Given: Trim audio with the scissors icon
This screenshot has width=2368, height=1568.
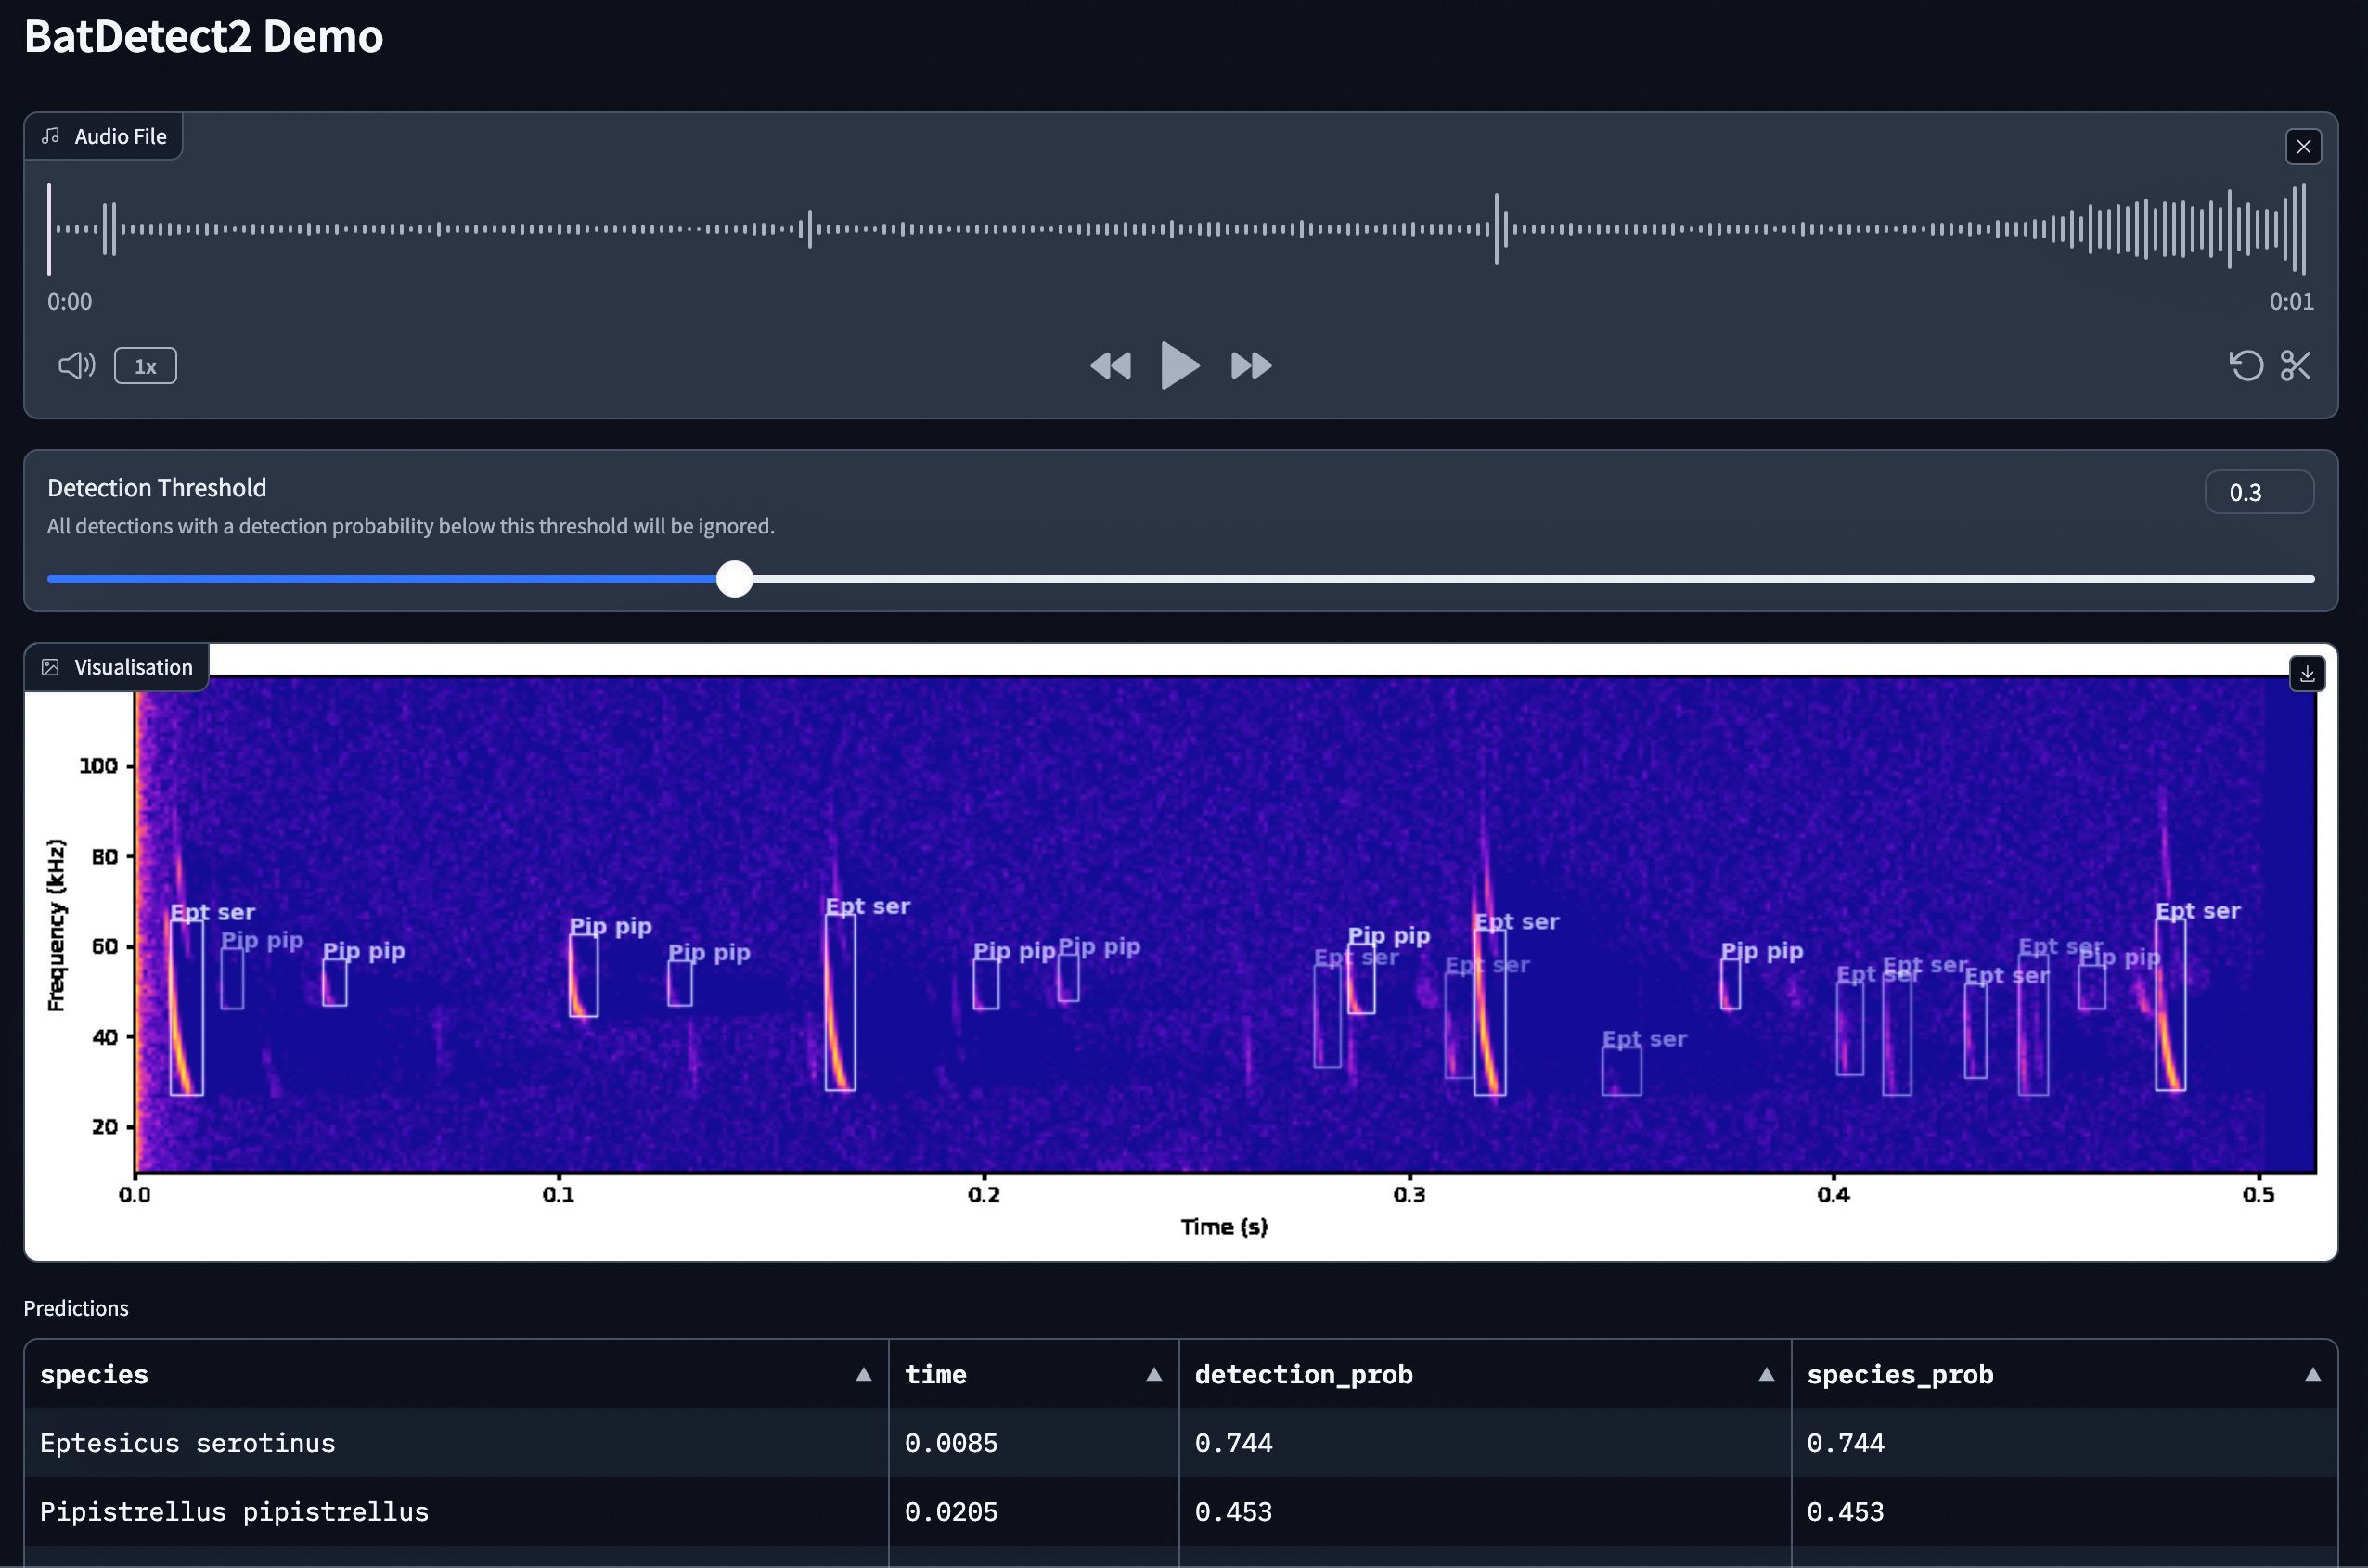Looking at the screenshot, I should pos(2295,365).
